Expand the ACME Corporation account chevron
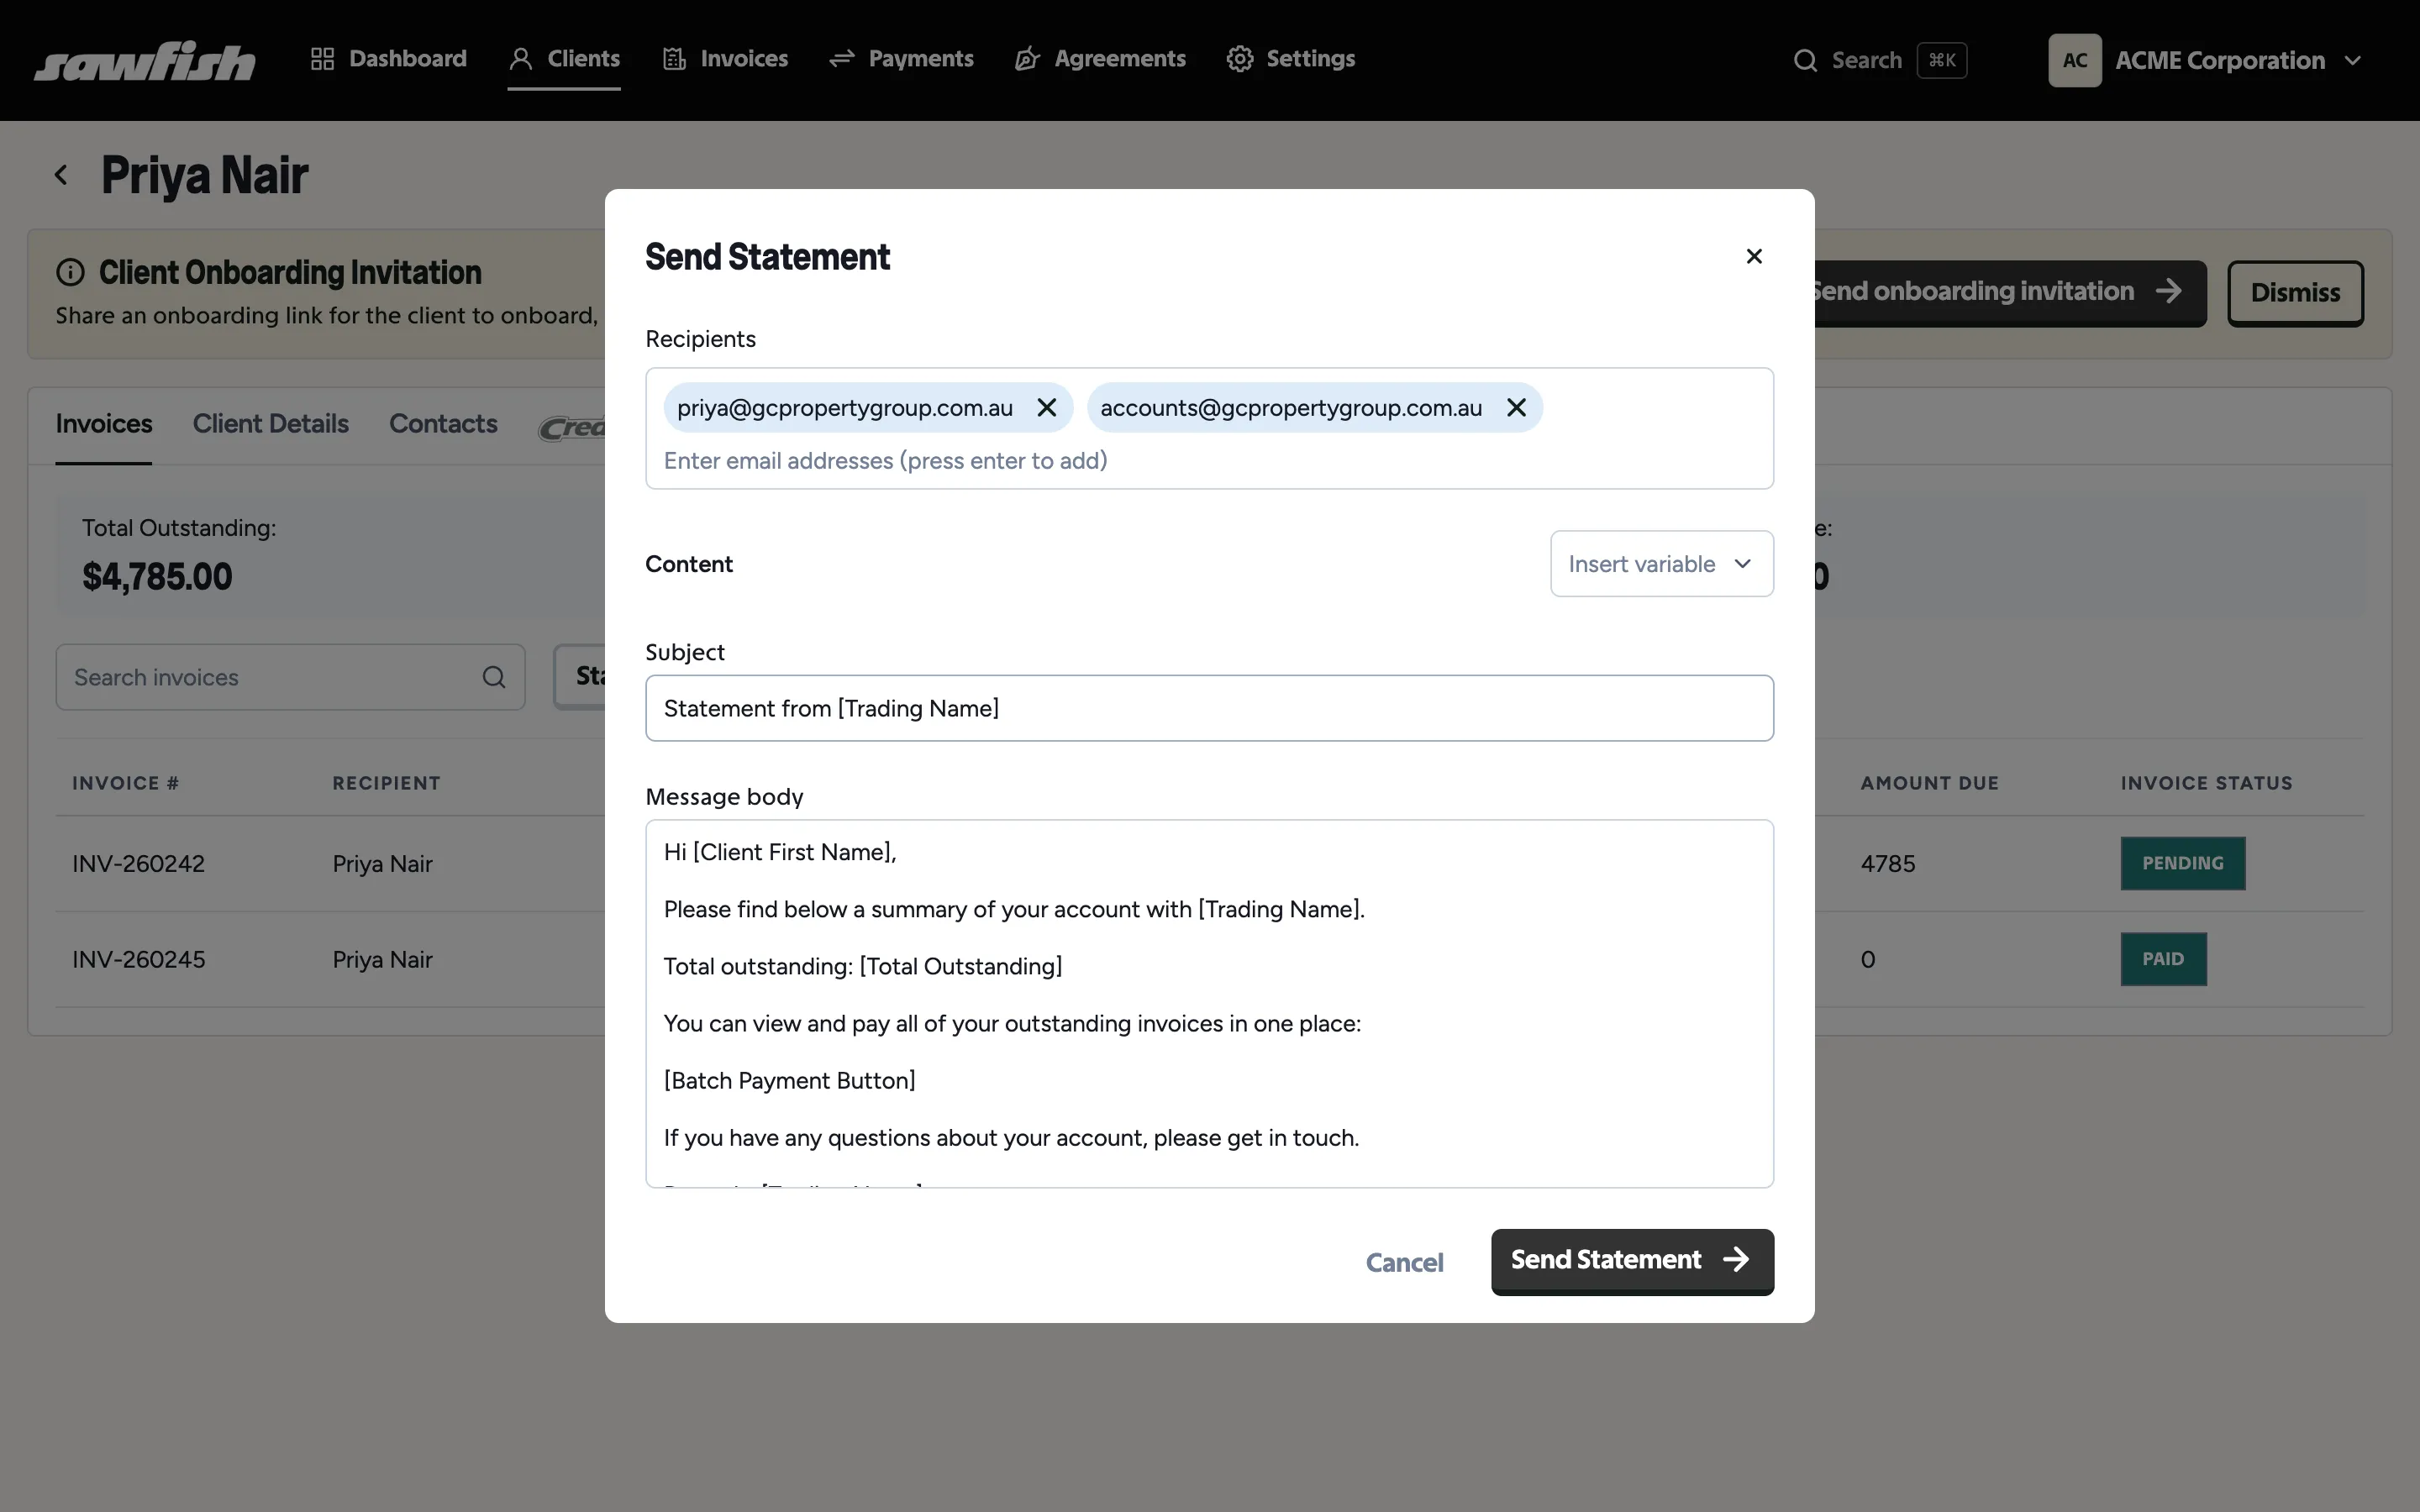Viewport: 2420px width, 1512px height. coord(2353,61)
